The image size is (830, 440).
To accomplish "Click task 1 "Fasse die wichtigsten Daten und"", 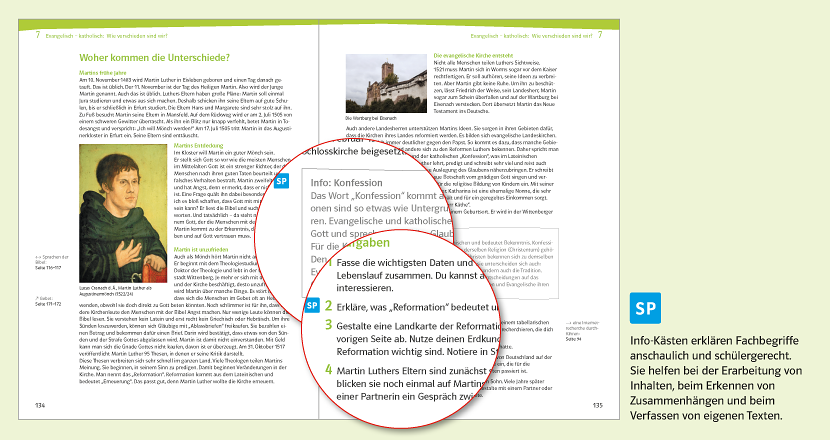I will pyautogui.click(x=404, y=263).
